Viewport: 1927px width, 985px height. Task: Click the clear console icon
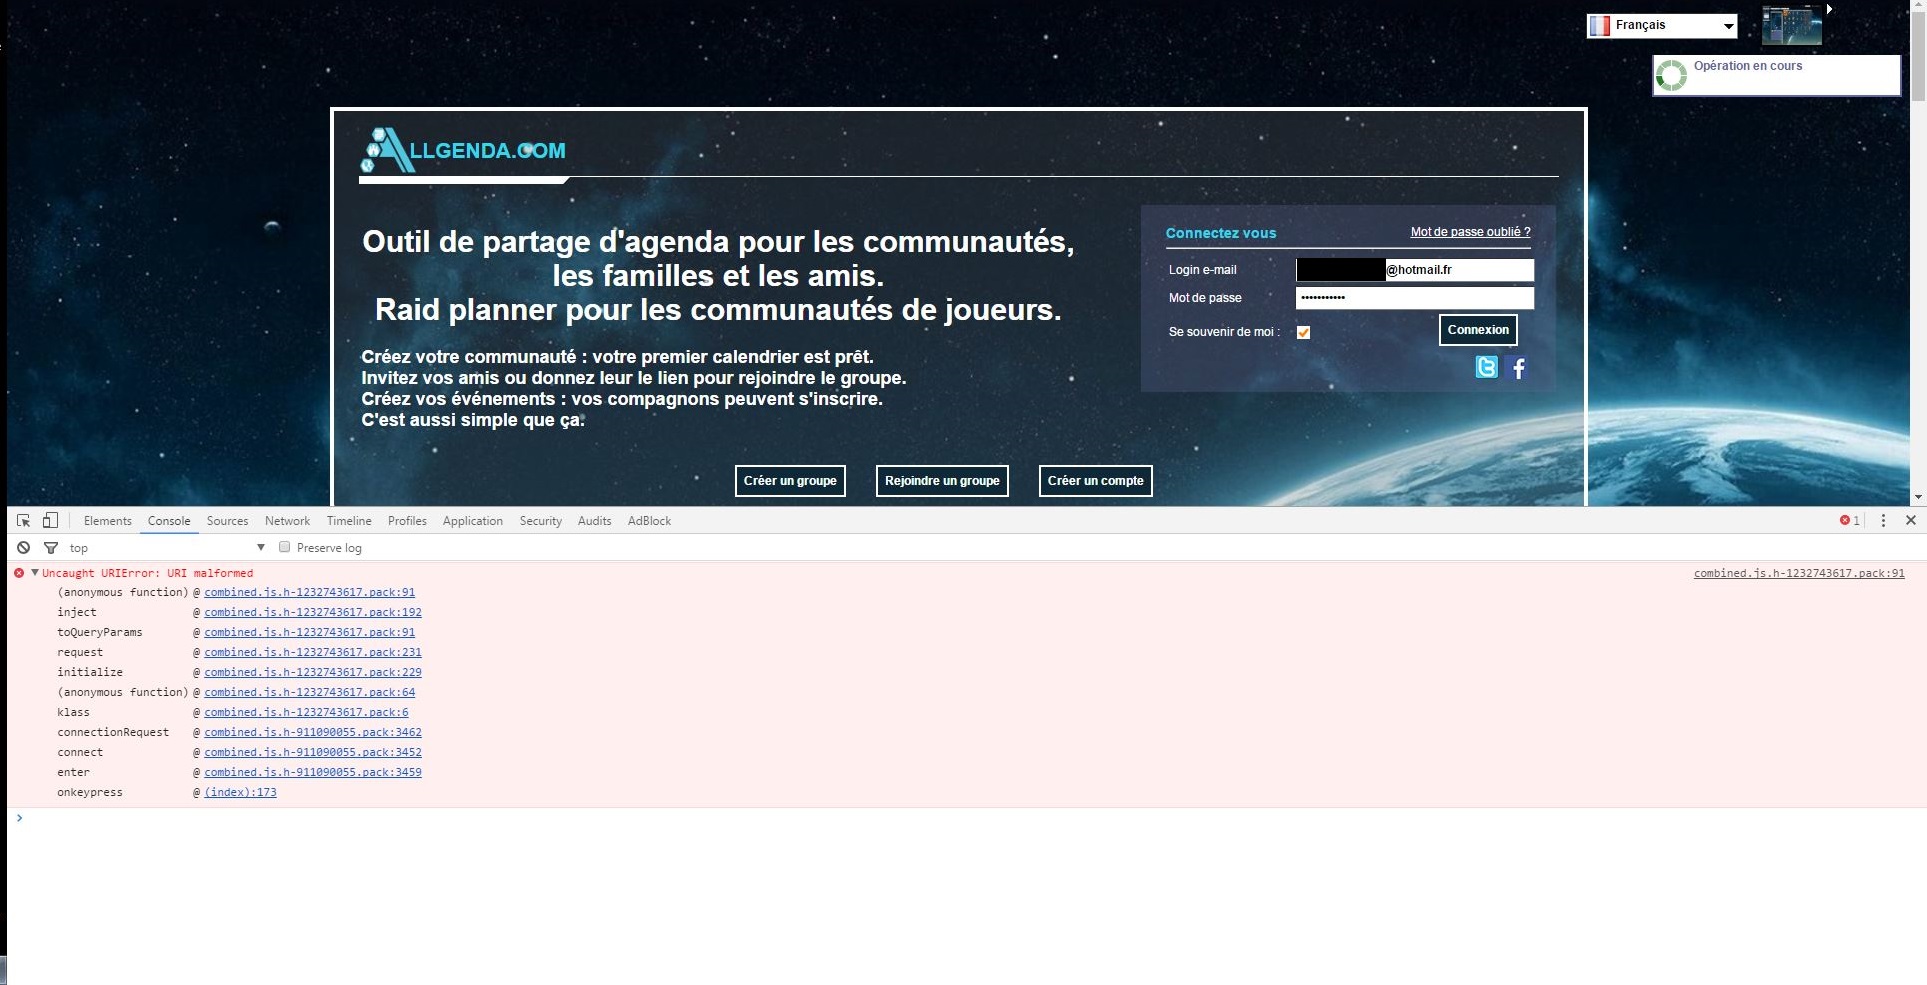[x=23, y=547]
